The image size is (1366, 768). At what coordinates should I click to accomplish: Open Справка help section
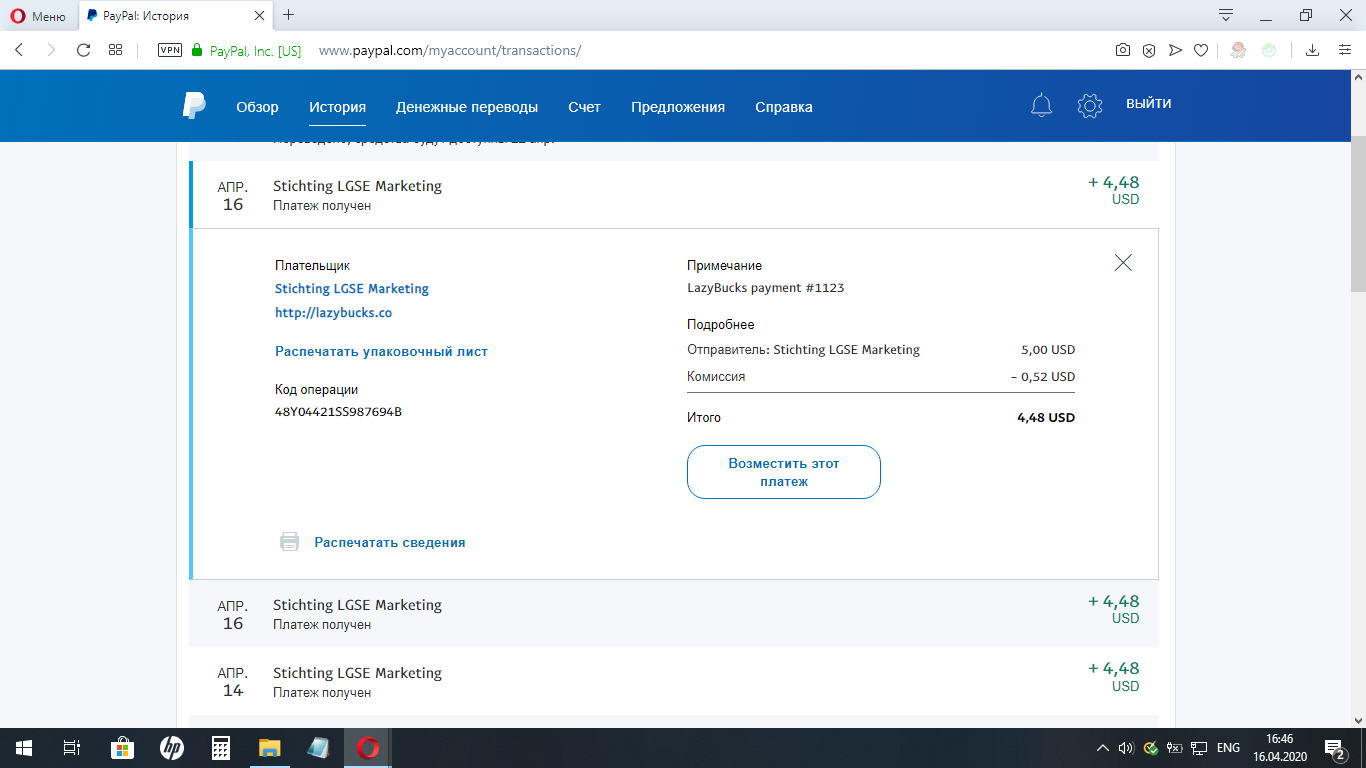point(784,107)
